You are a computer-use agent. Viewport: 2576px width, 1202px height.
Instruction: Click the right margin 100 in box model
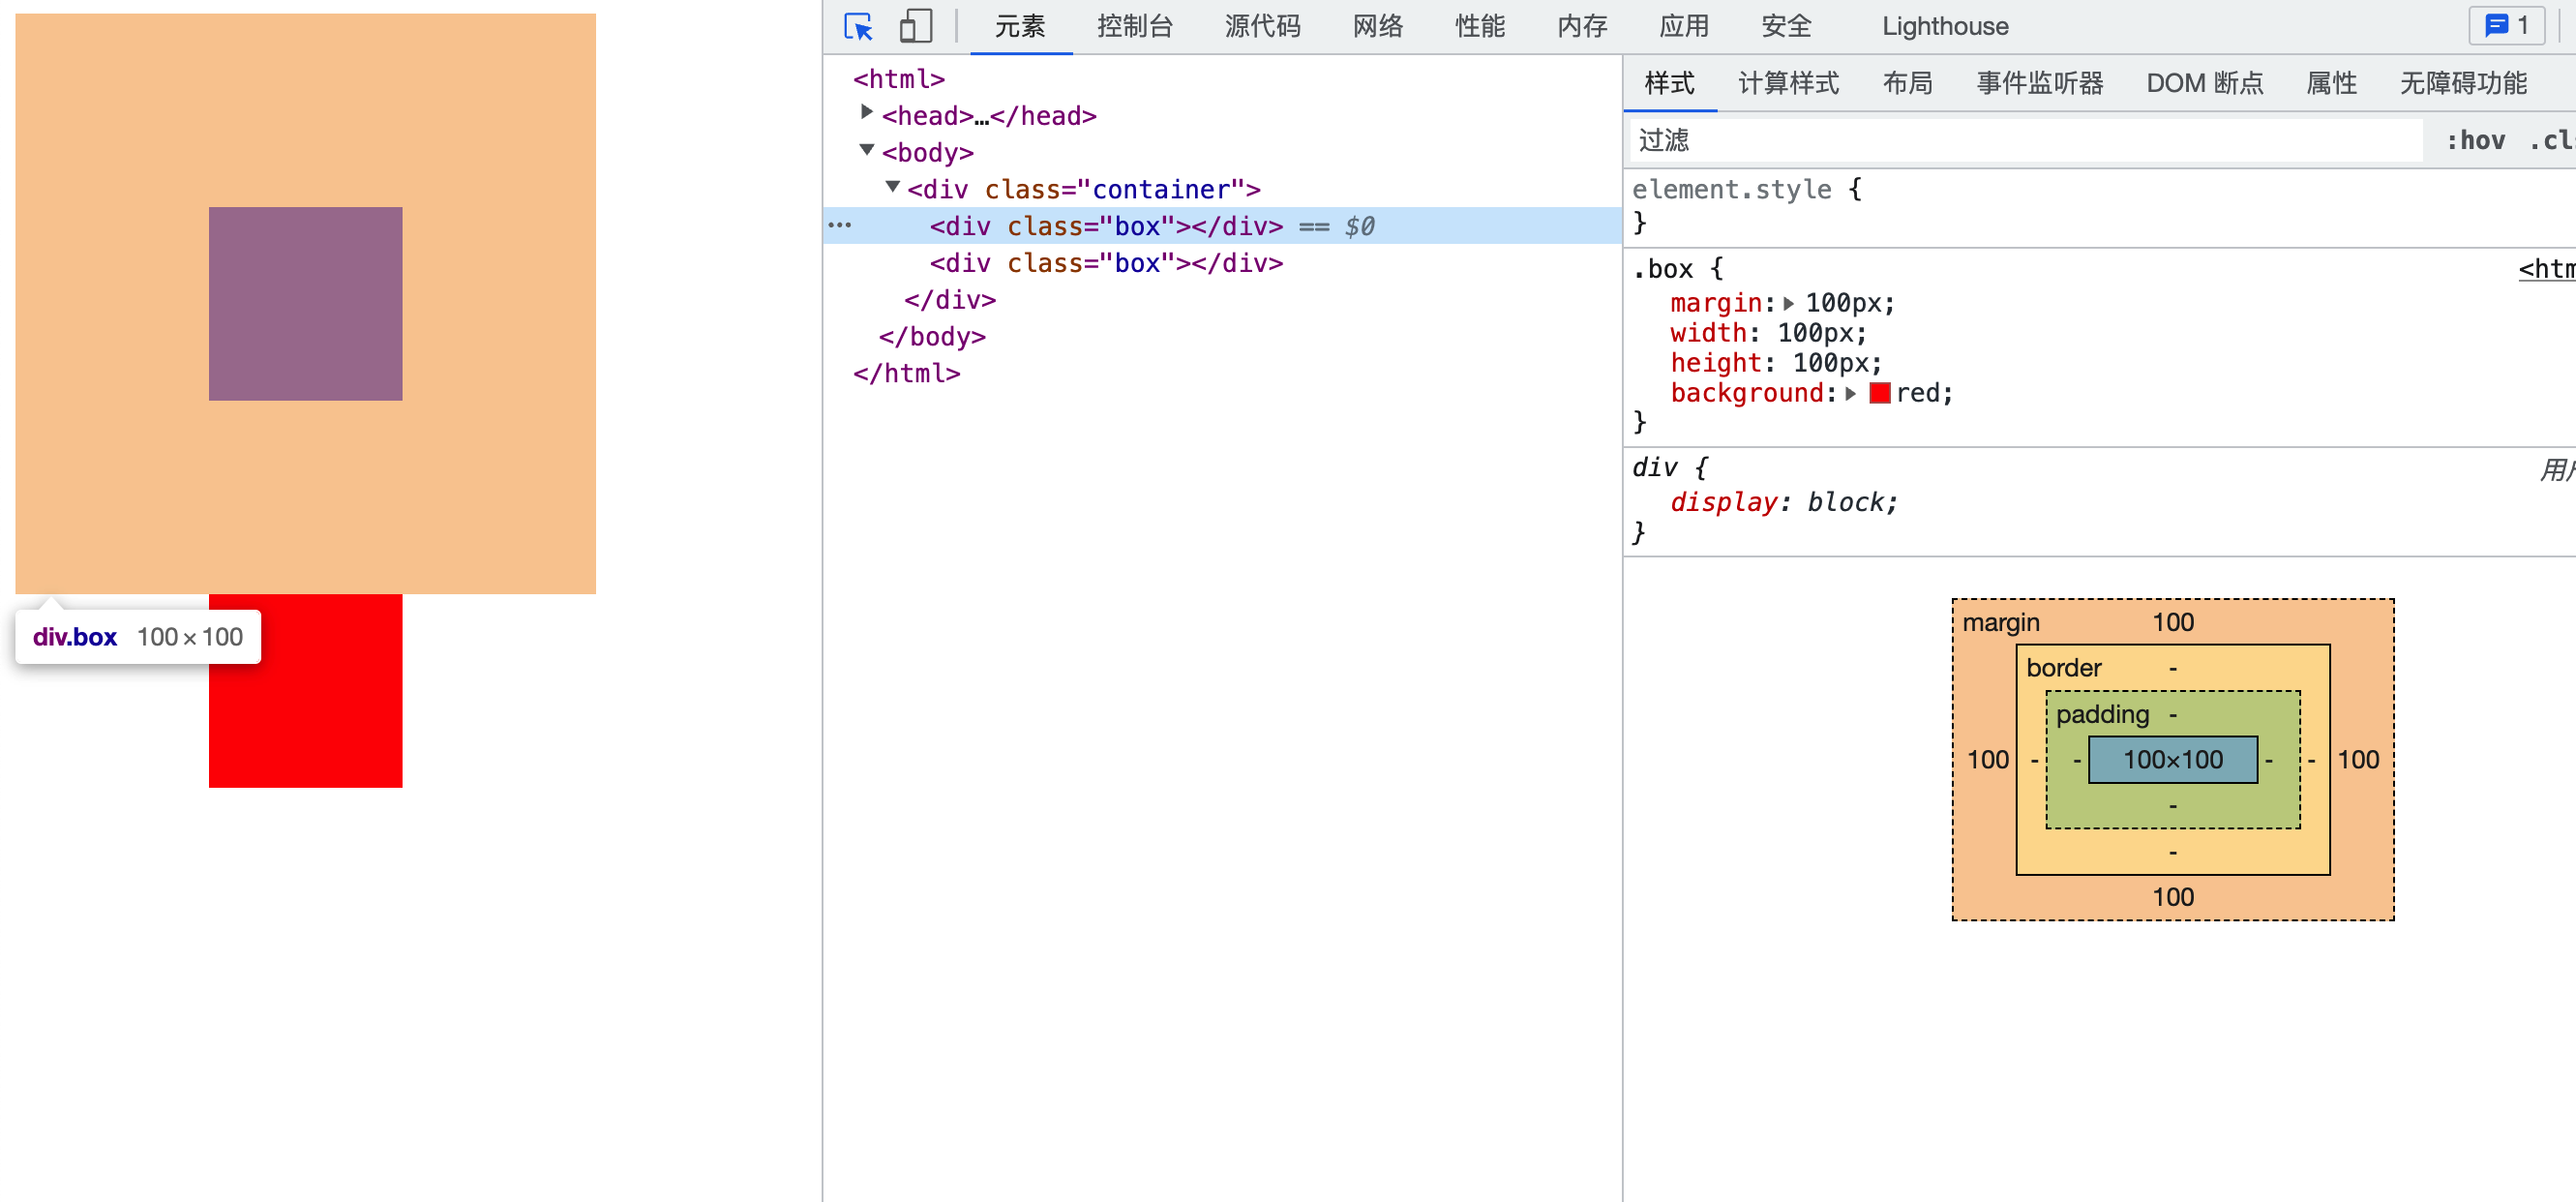(x=2358, y=760)
